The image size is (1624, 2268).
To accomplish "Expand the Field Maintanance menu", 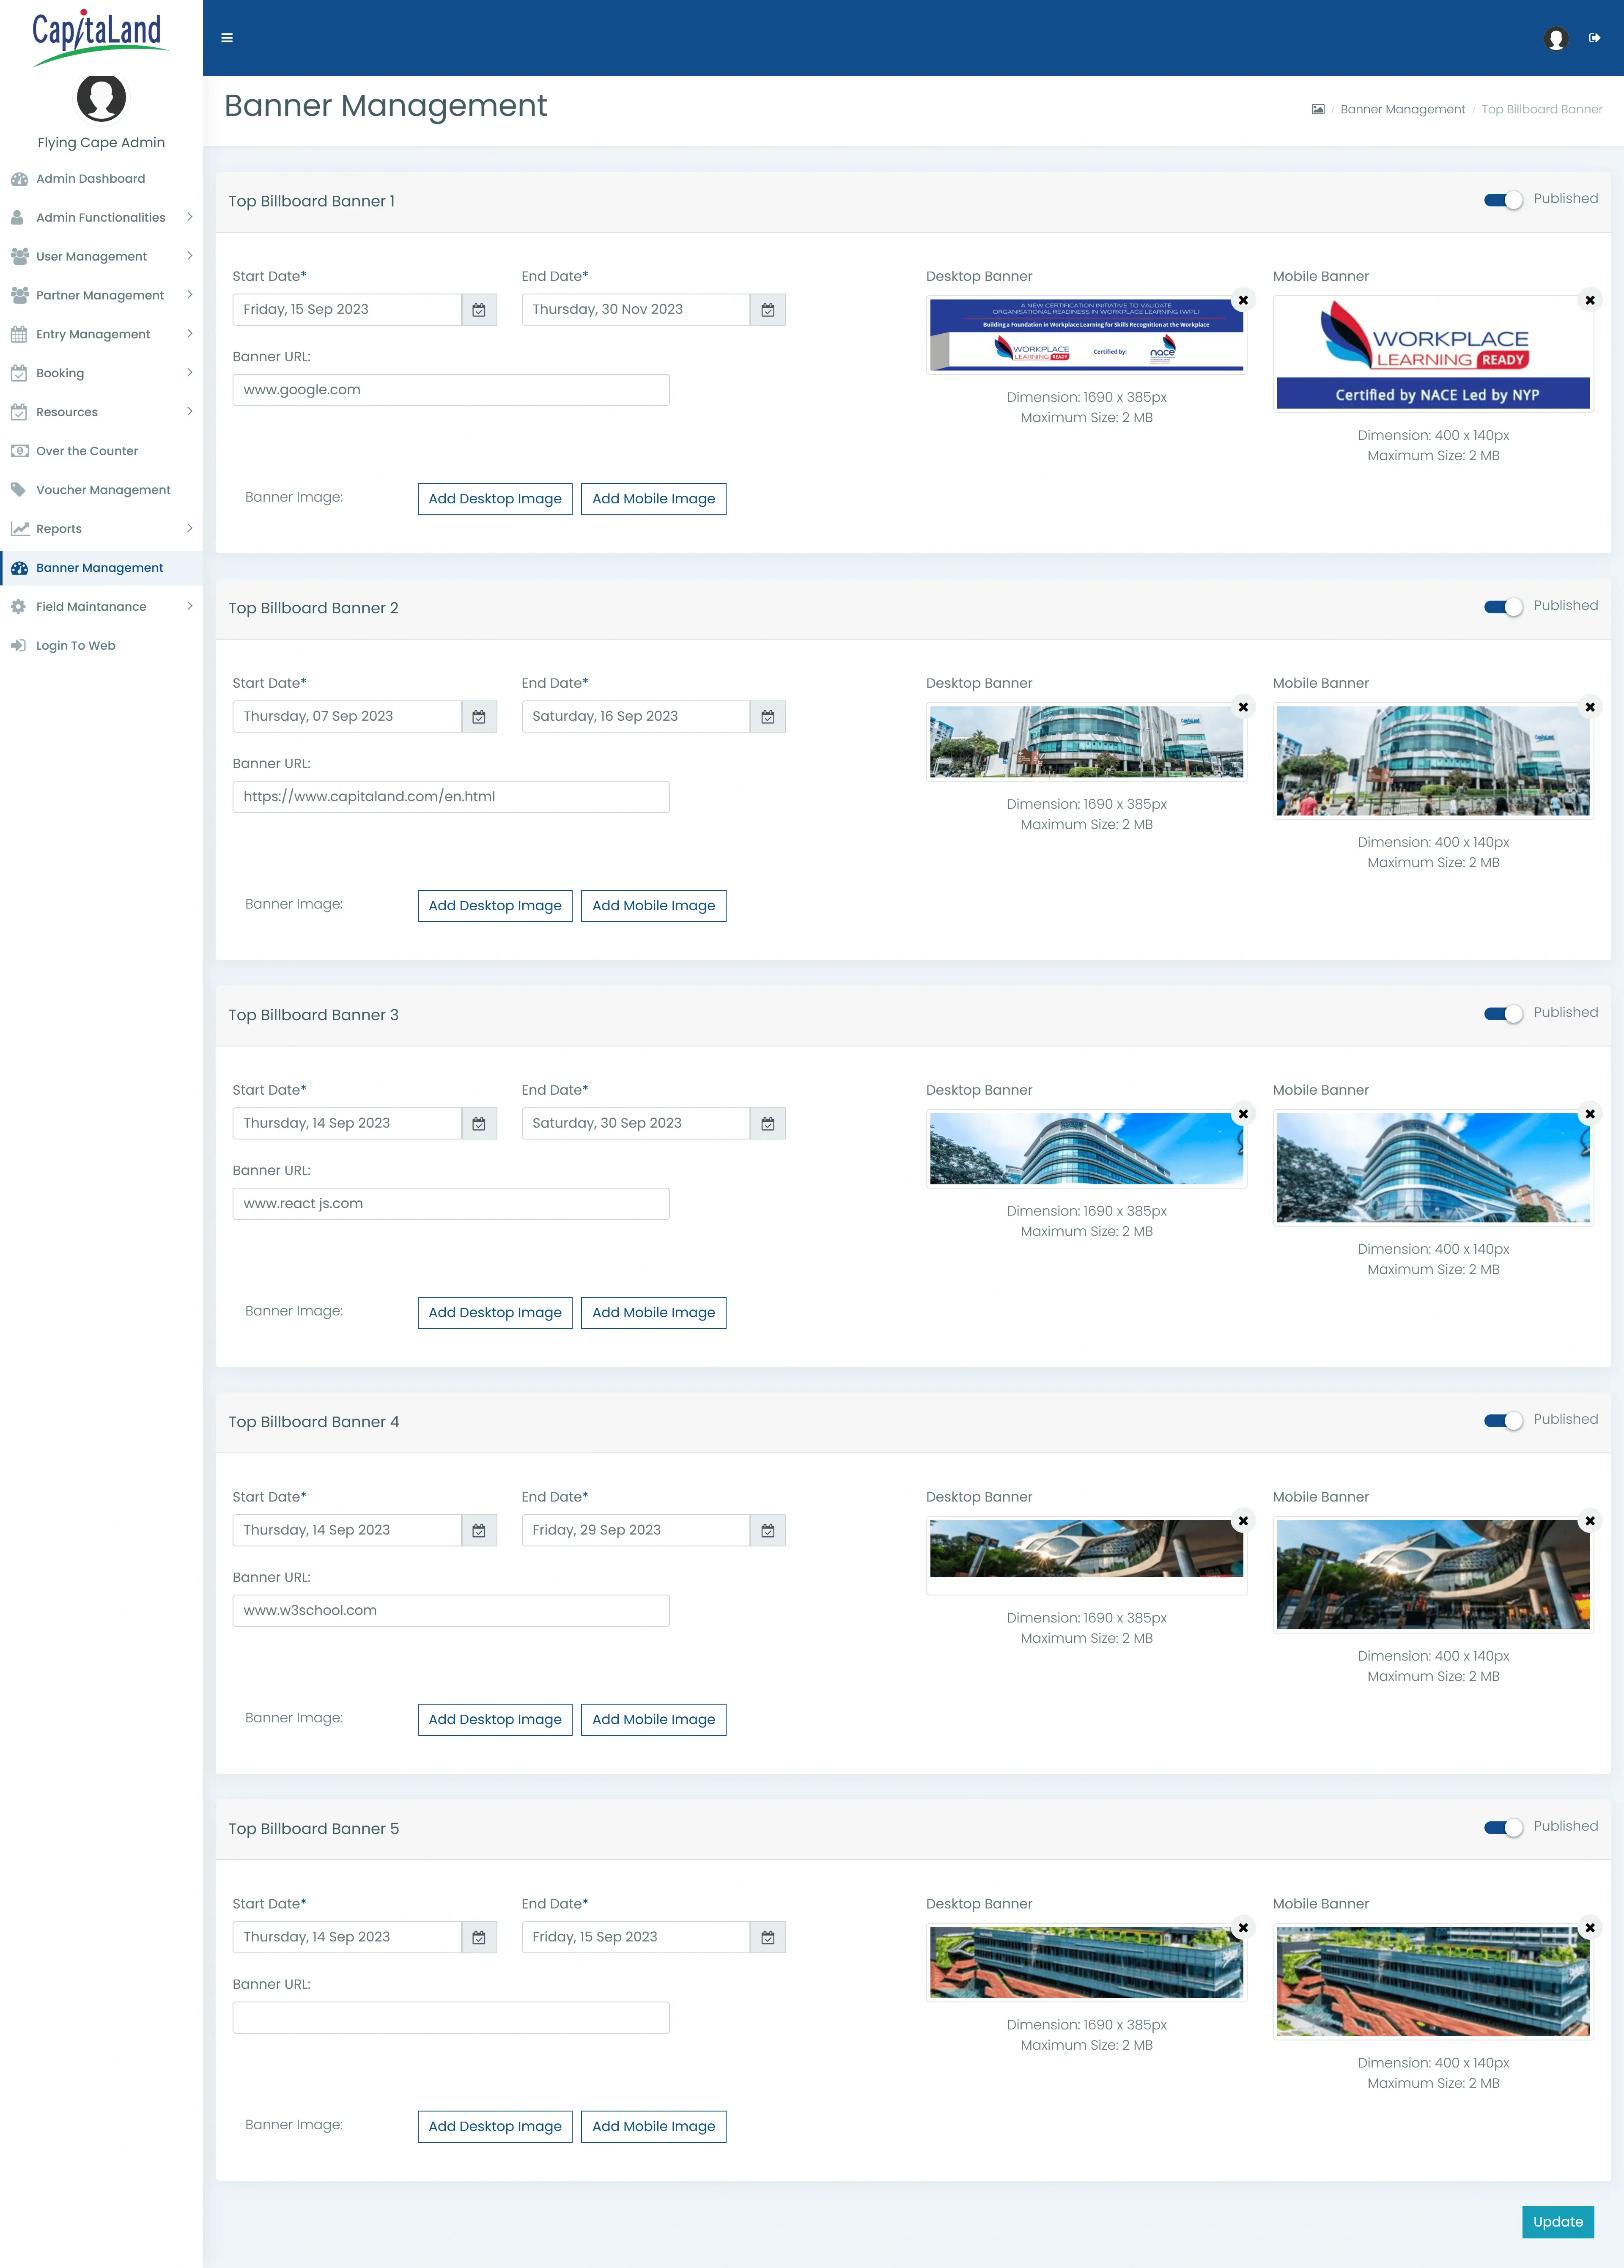I will coord(91,606).
